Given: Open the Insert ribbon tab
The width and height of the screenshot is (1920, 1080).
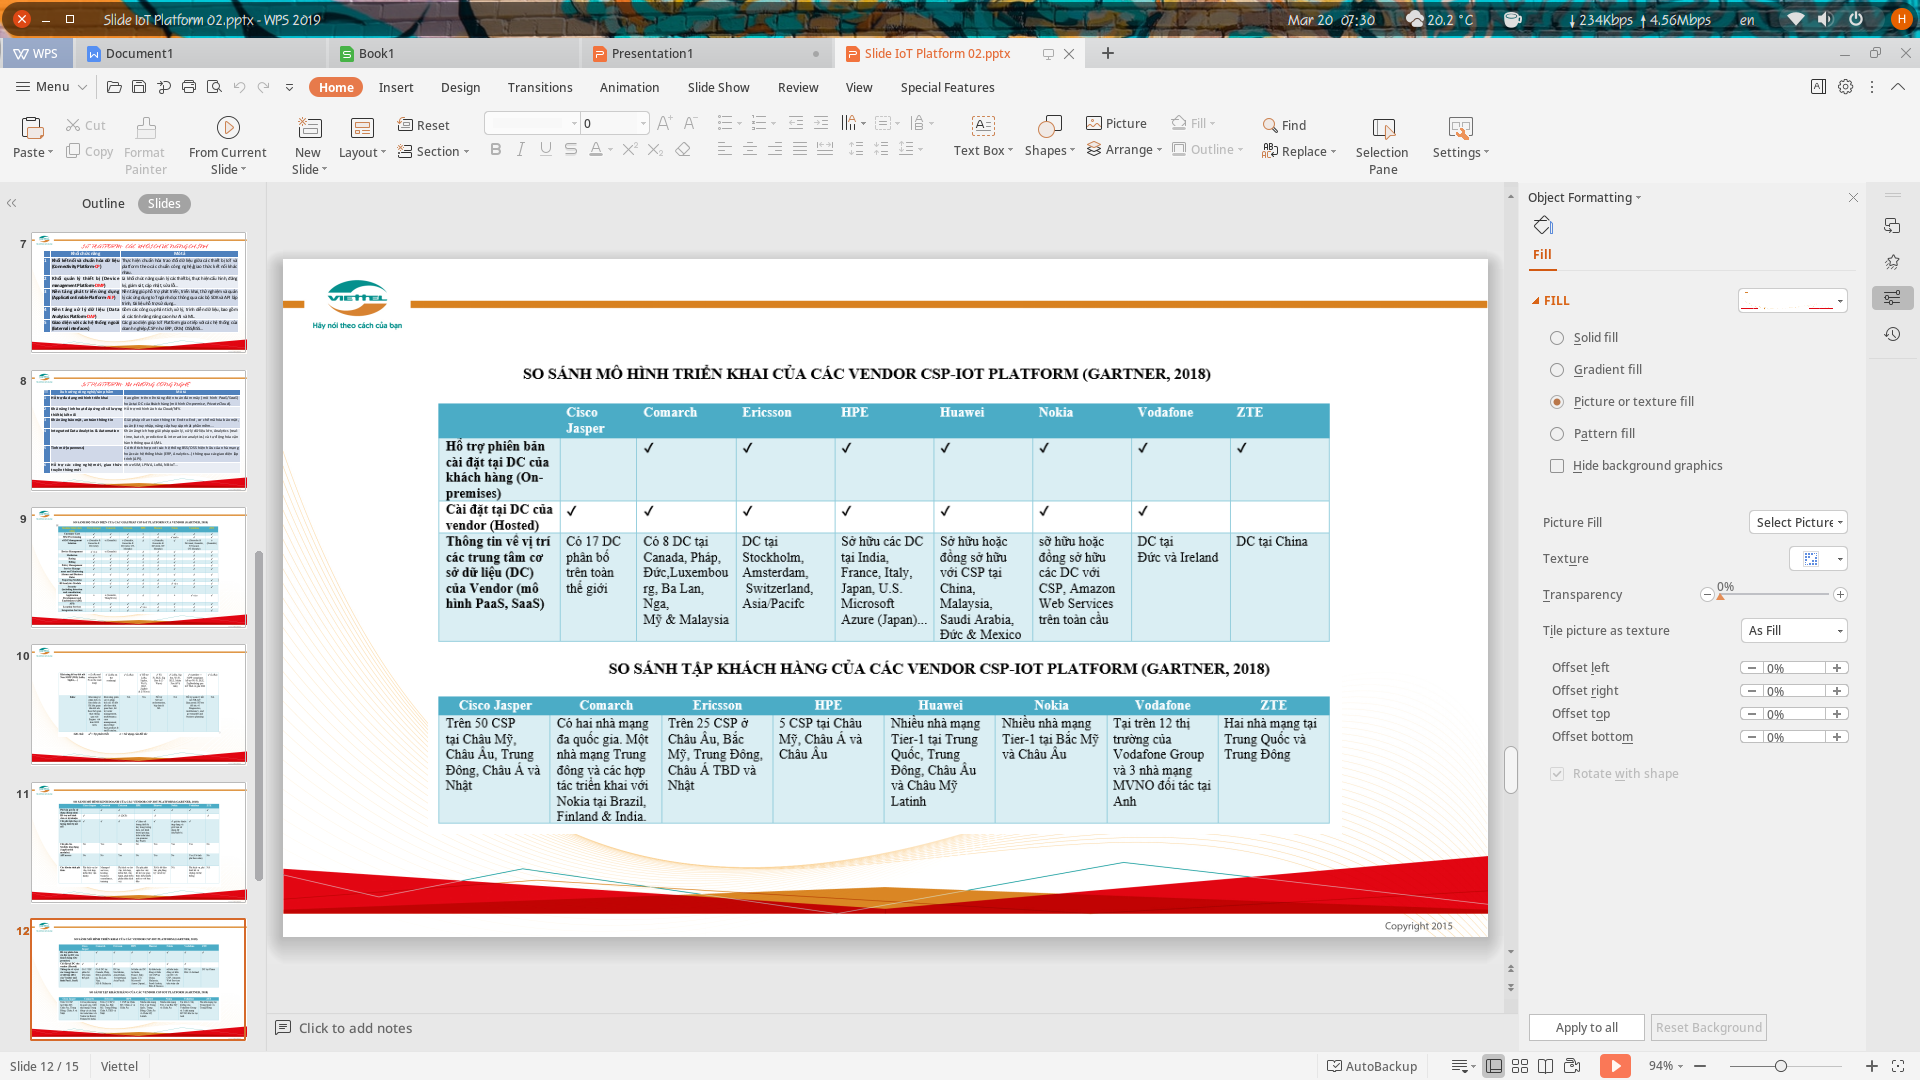Looking at the screenshot, I should pyautogui.click(x=396, y=87).
